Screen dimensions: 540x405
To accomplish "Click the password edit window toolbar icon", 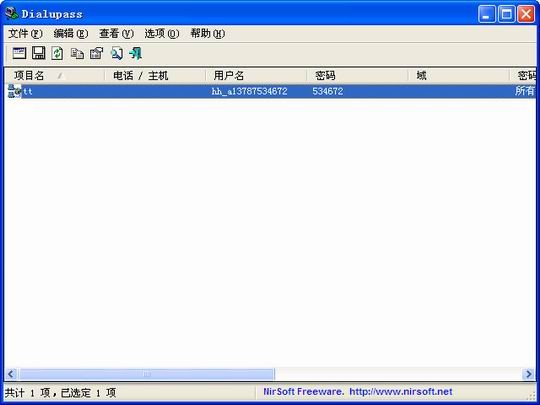I will tap(19, 53).
